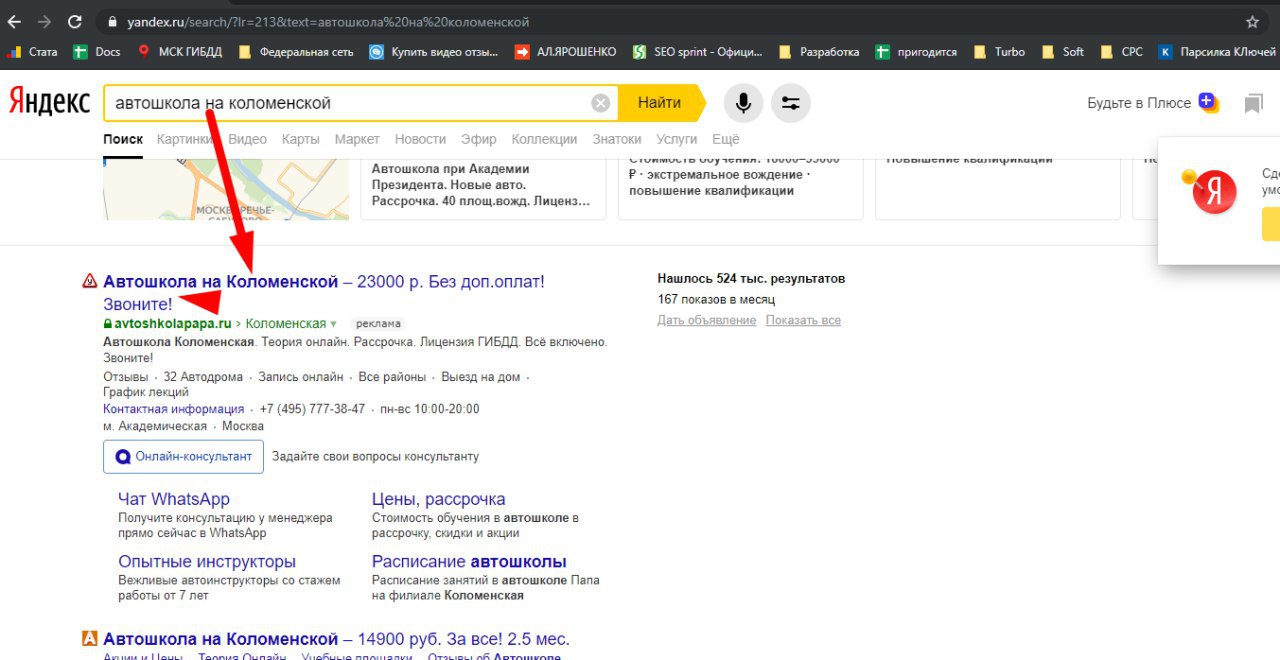Switch to Новости tab
The width and height of the screenshot is (1280, 660).
[x=420, y=139]
